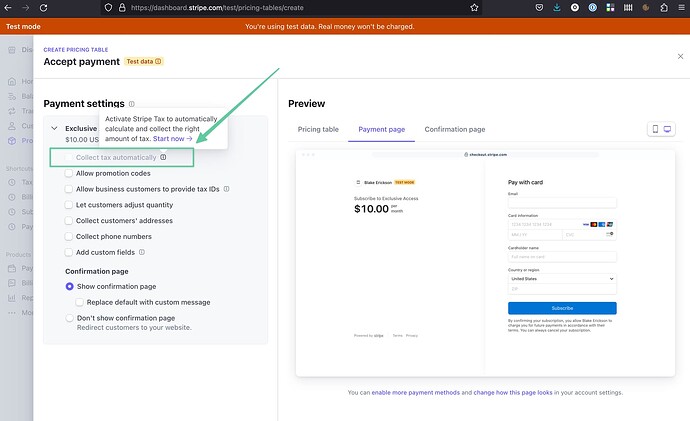Open the Pocket save icon in toolbar
The image size is (690, 421).
539,7
